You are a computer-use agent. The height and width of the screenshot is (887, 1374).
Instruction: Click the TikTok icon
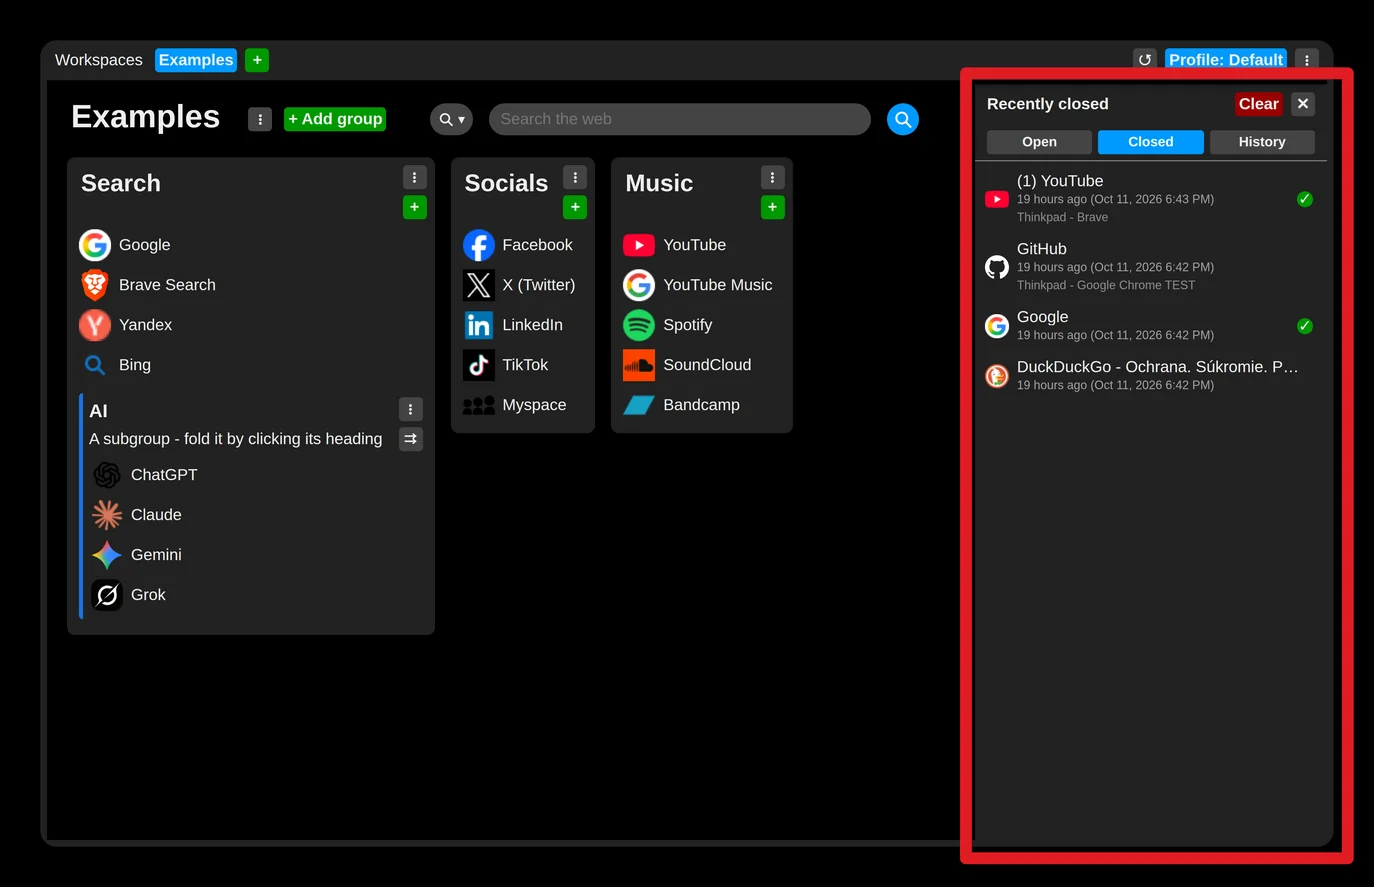click(x=479, y=365)
